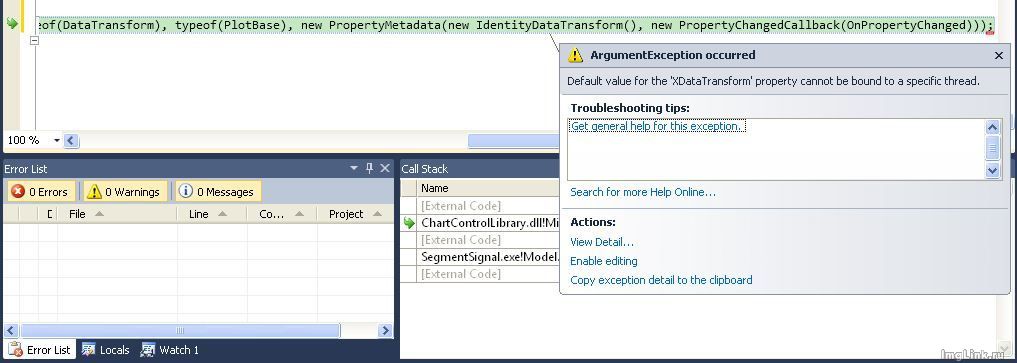Copy exception detail to the clipboard
This screenshot has height=363, width=1017.
pos(661,280)
